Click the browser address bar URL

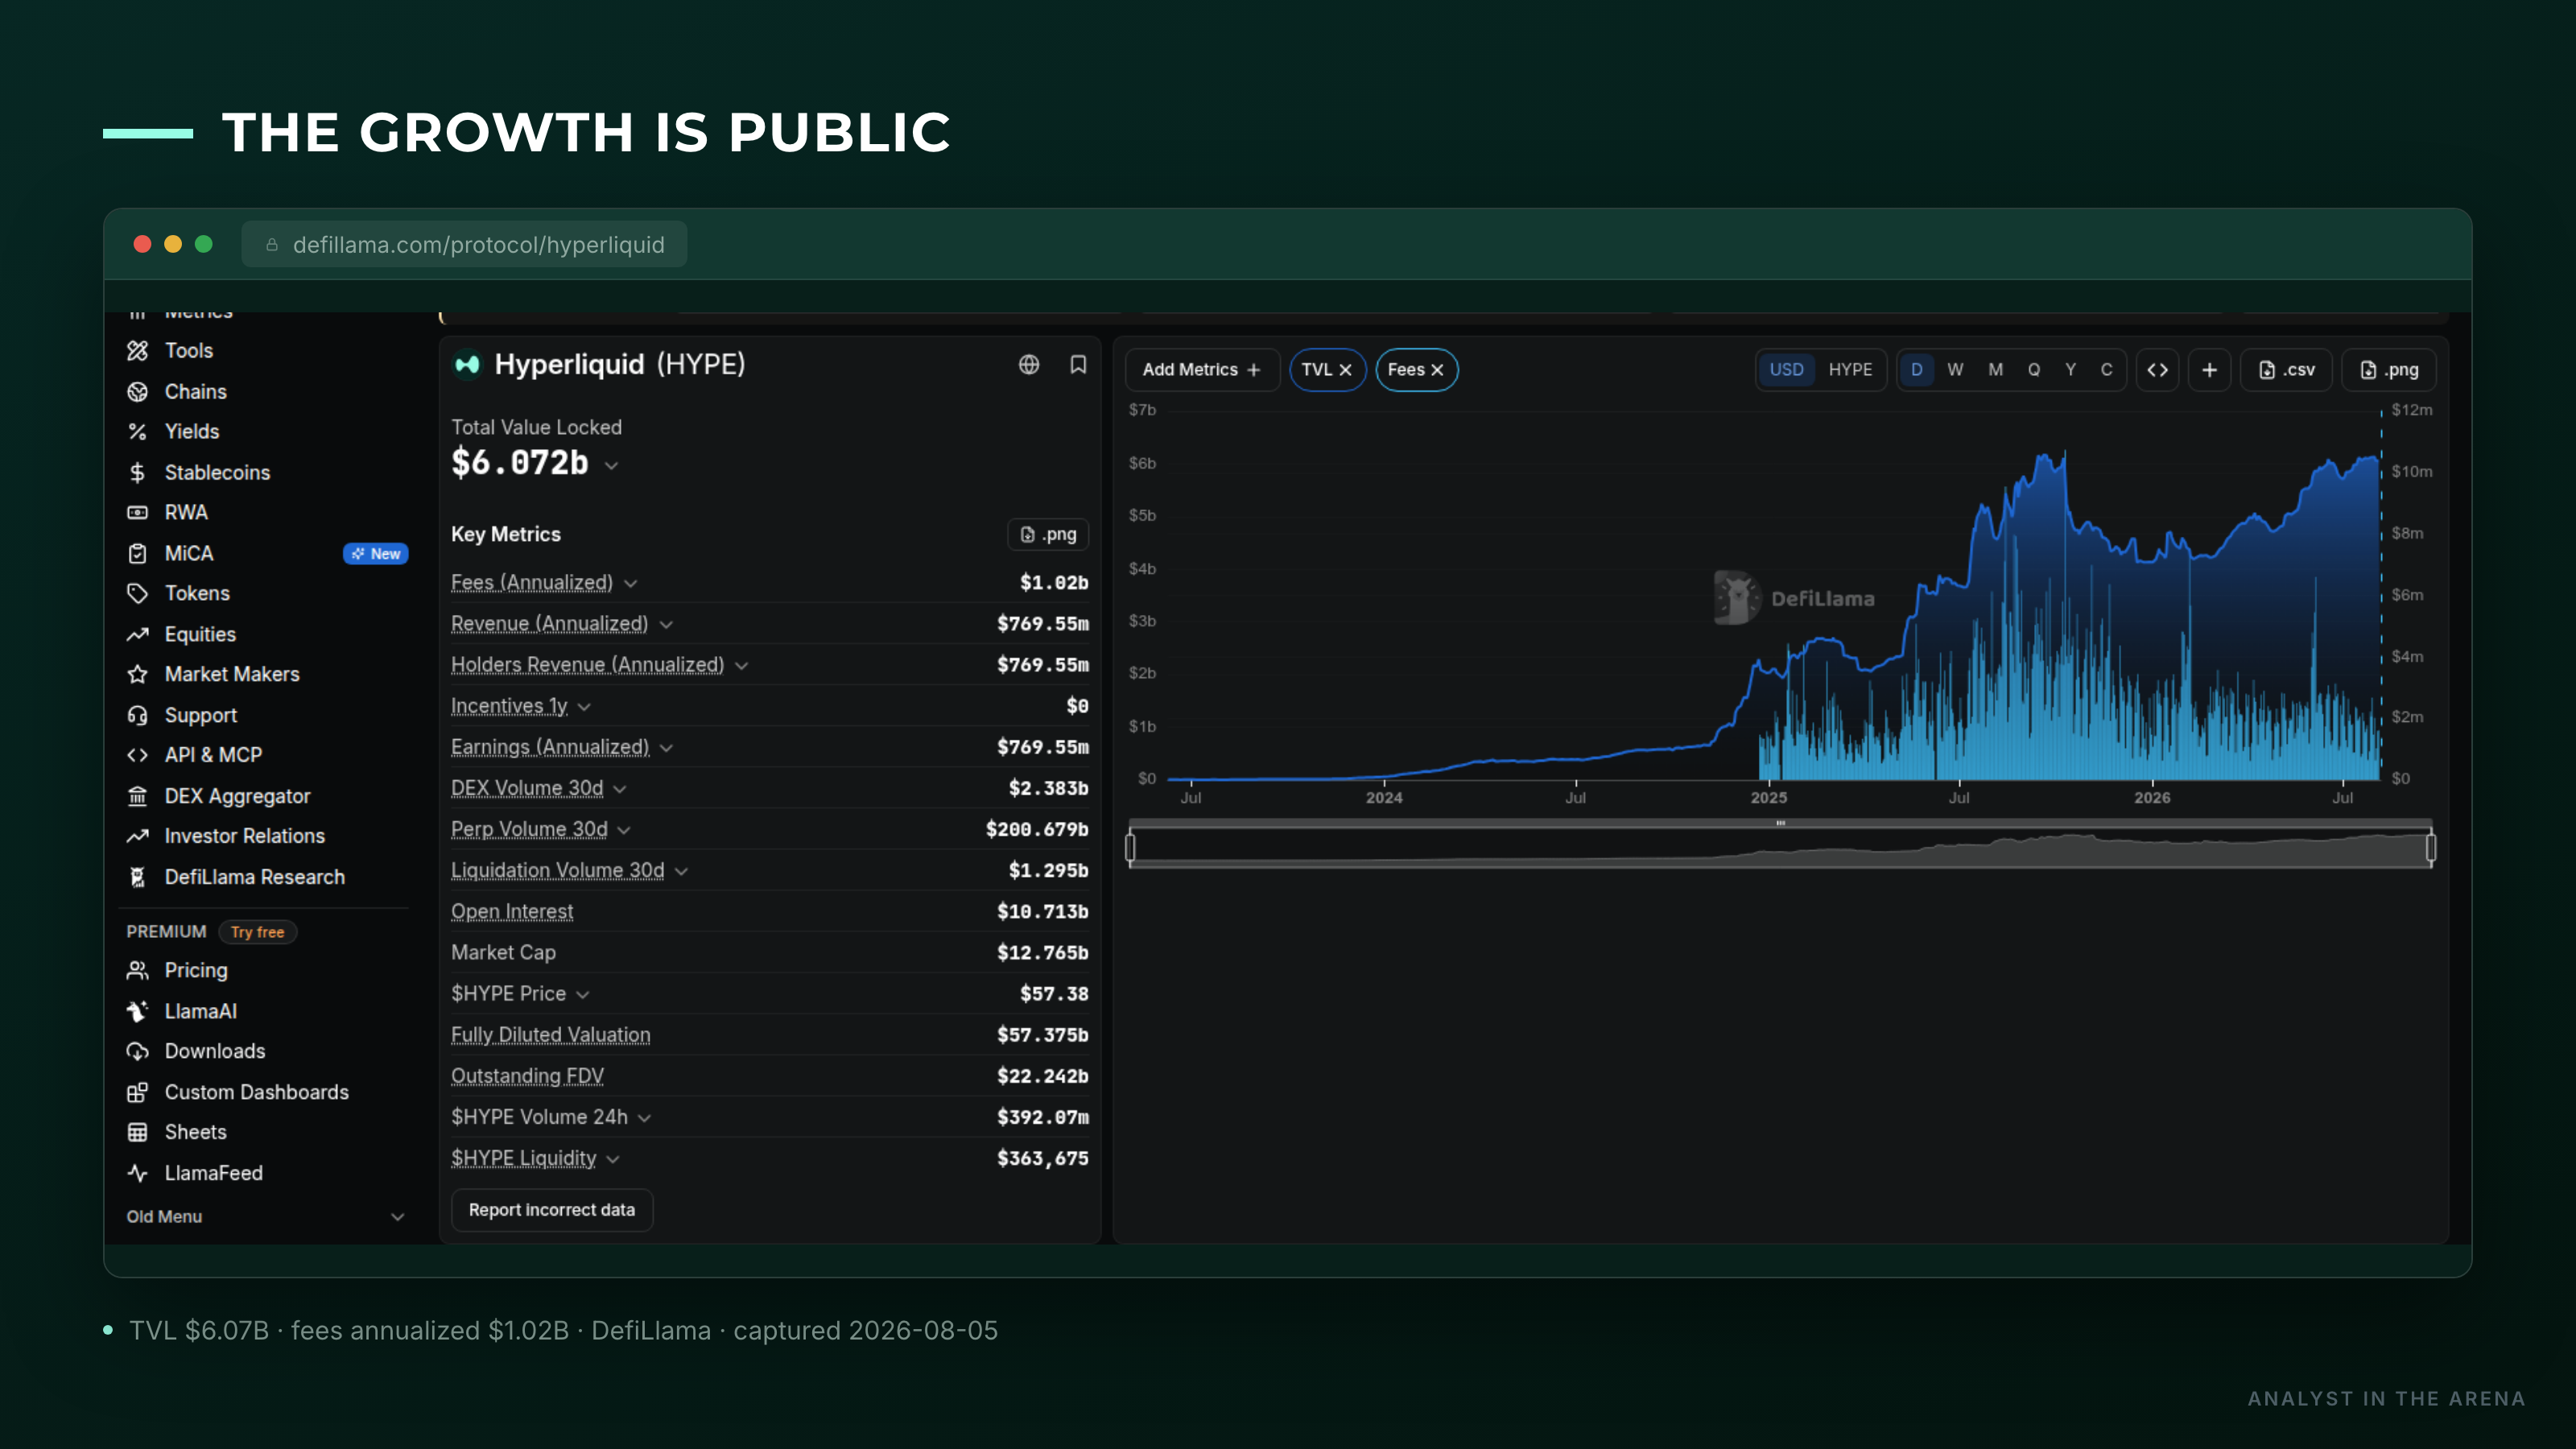(478, 245)
